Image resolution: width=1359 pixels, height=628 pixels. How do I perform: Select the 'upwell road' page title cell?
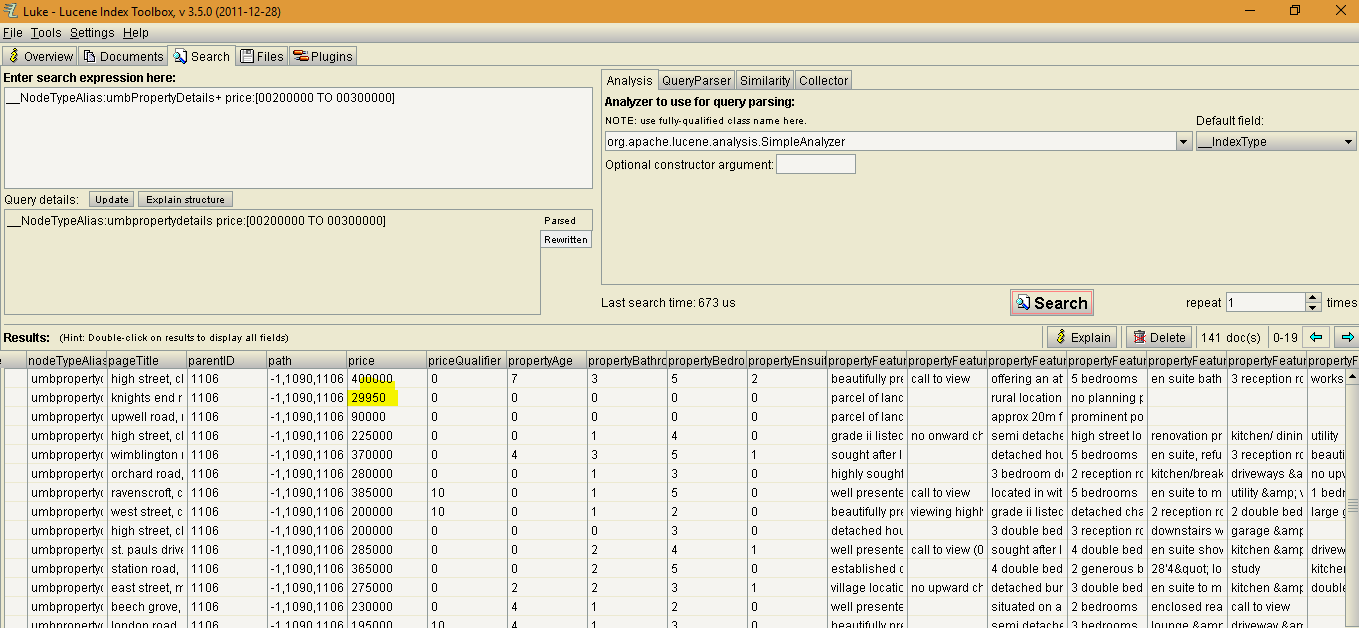click(146, 417)
